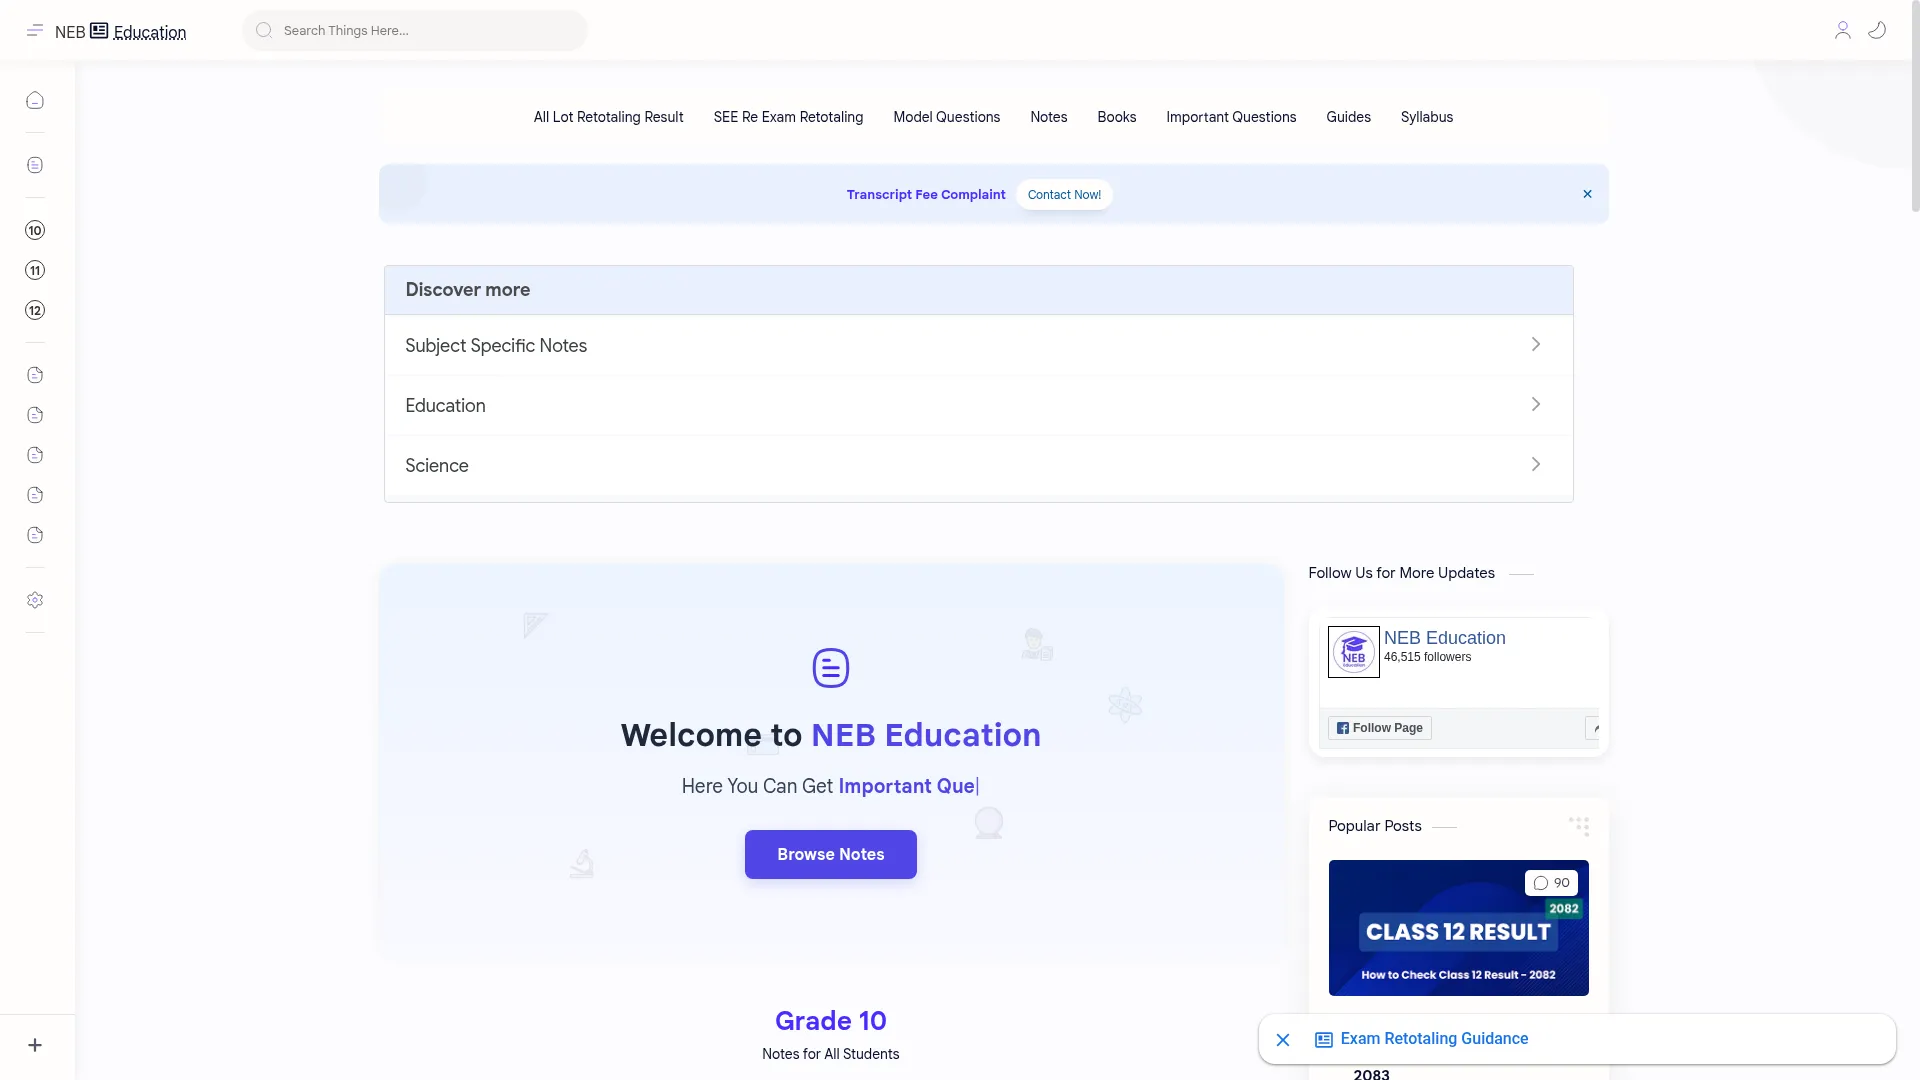Expand the Science row chevron
This screenshot has width=1920, height=1080.
coord(1536,465)
